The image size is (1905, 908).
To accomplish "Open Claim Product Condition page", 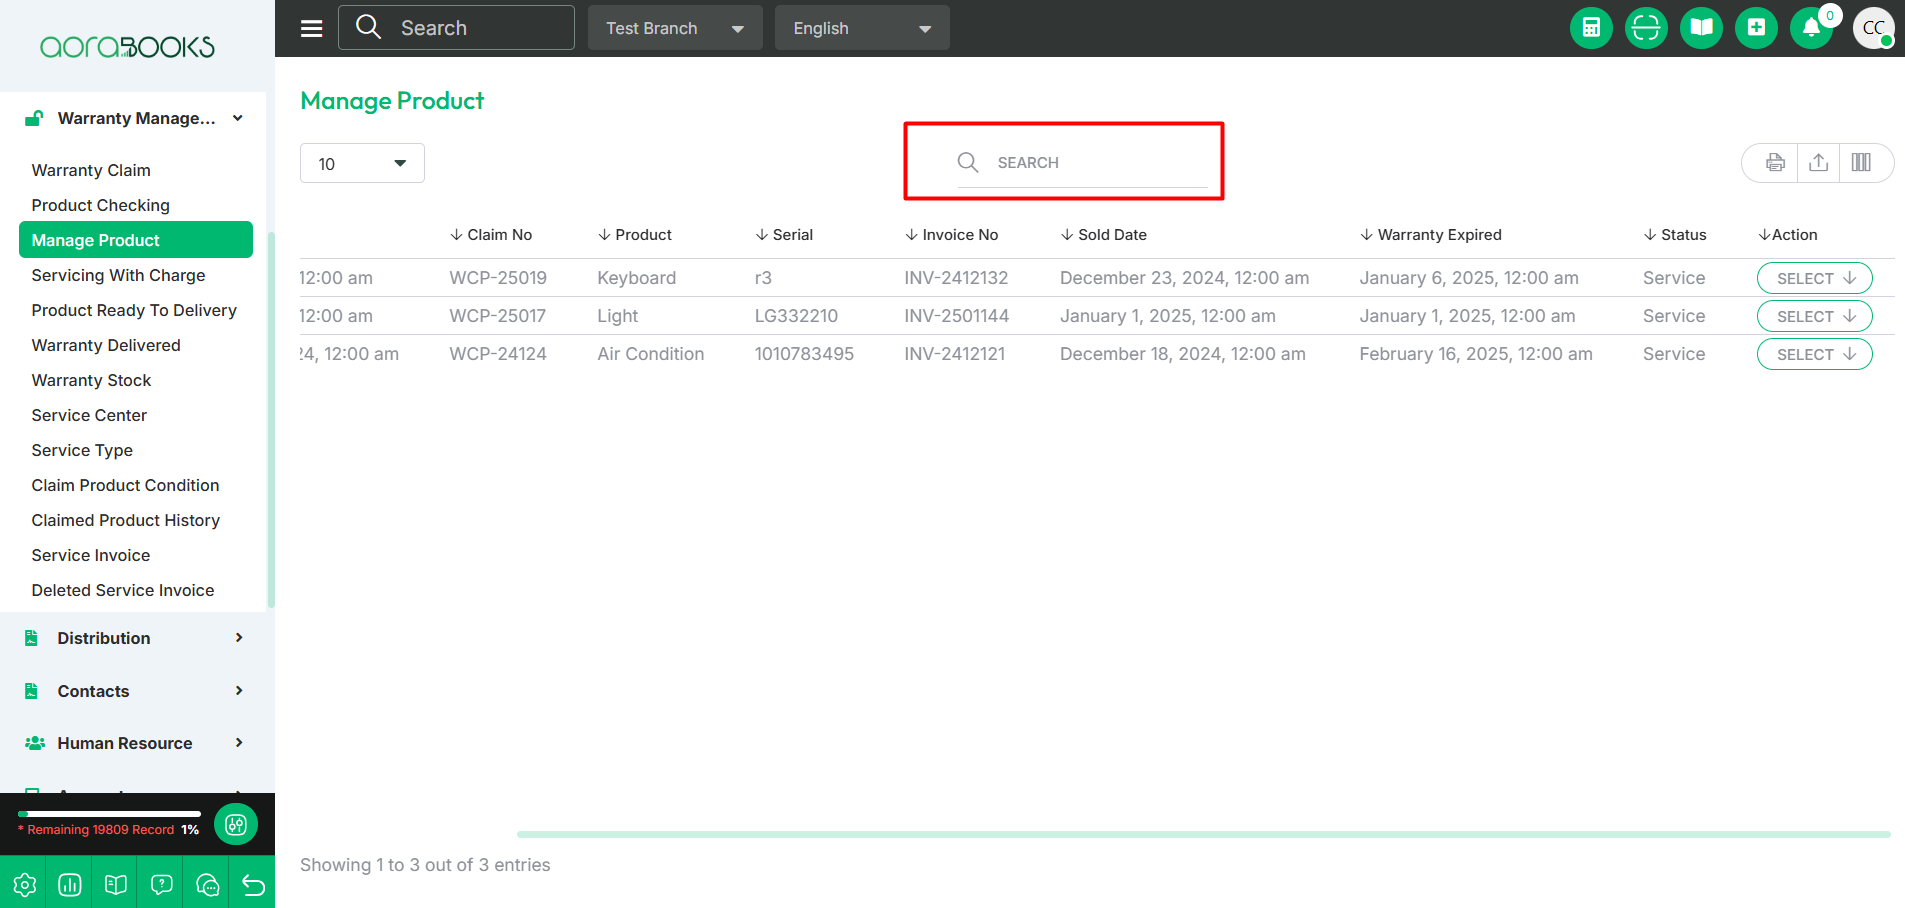I will point(125,485).
